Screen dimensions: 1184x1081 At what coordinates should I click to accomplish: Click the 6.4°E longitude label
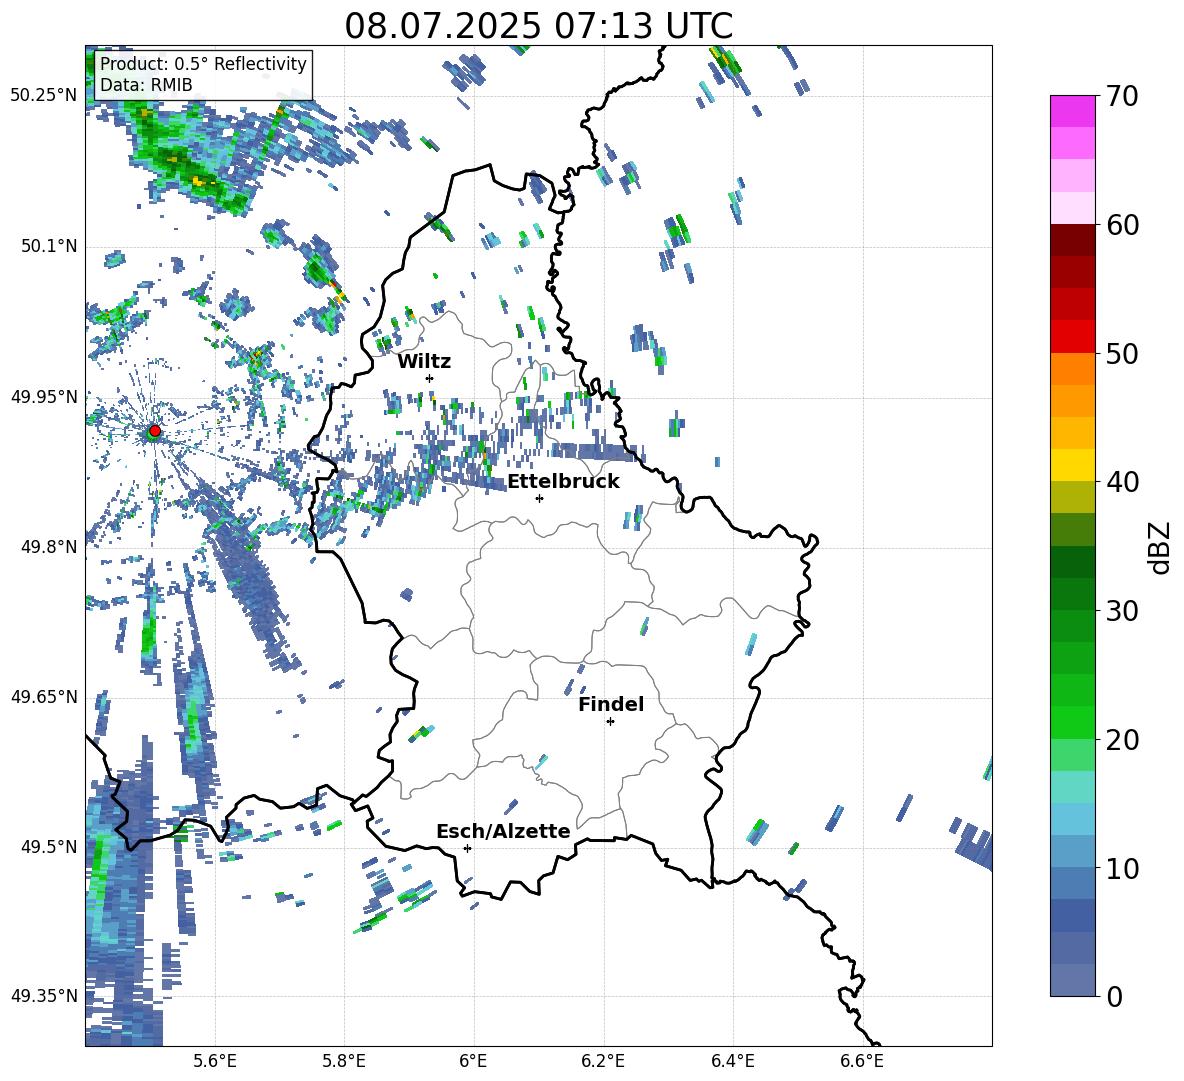point(733,1061)
